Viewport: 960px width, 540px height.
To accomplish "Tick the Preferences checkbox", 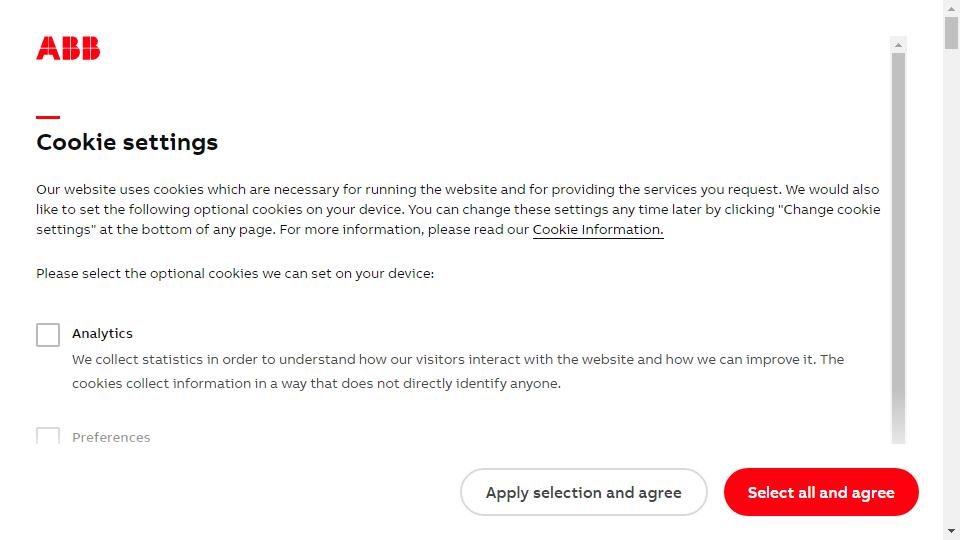I will pos(48,436).
